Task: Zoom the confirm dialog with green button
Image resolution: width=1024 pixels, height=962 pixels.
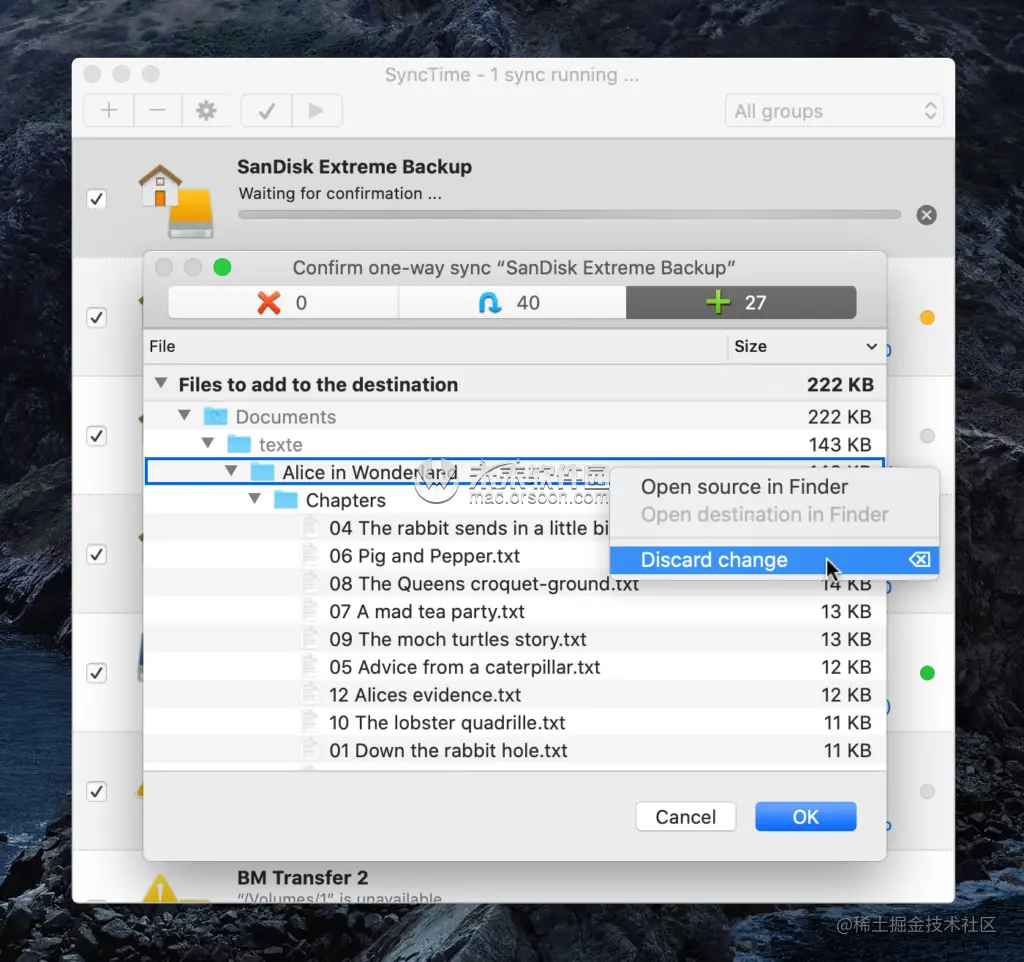Action: pos(222,267)
